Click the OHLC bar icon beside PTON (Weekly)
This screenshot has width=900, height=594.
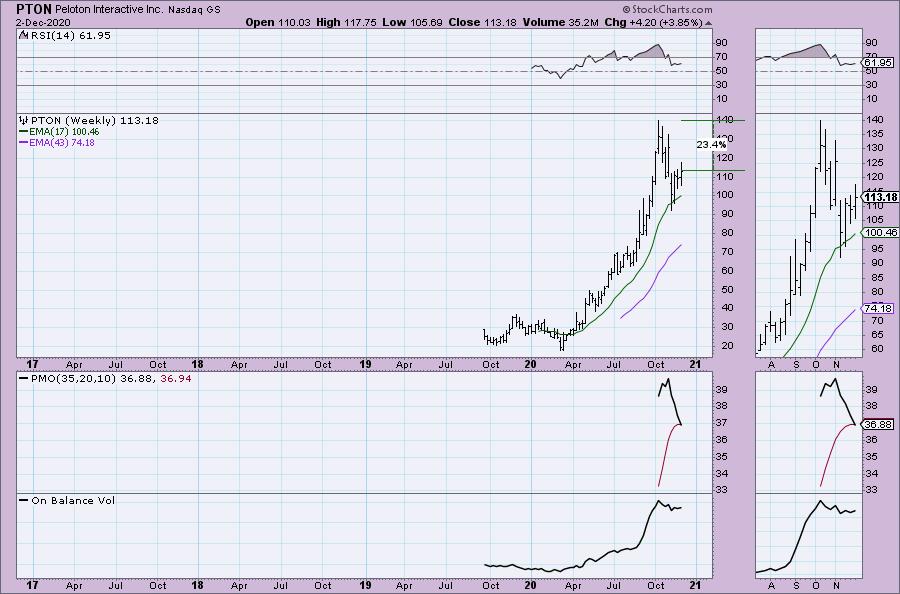pos(23,121)
